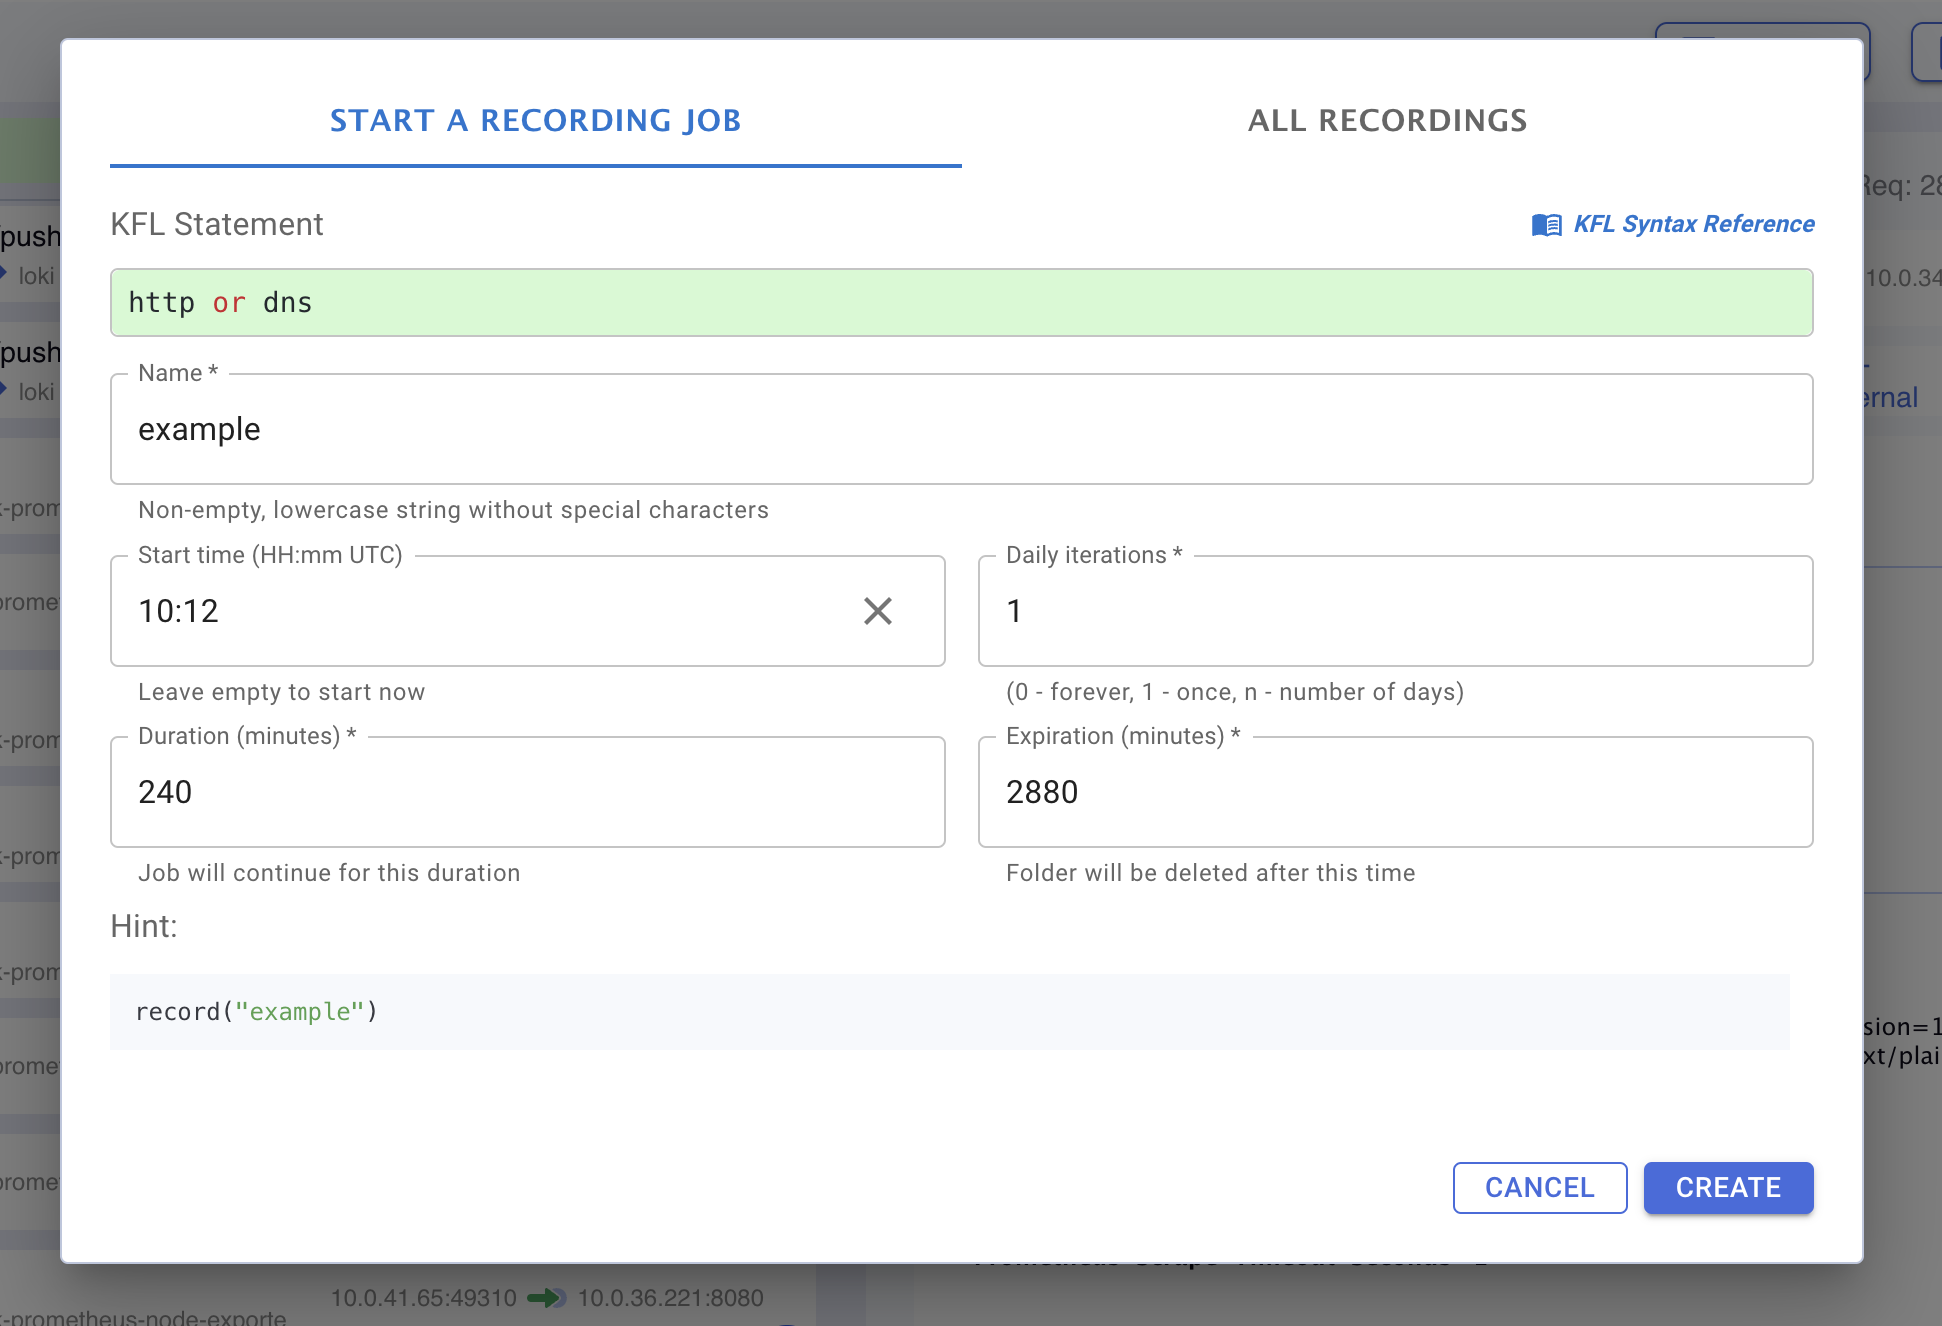Click the Daily iterations helper text

[x=1235, y=691]
